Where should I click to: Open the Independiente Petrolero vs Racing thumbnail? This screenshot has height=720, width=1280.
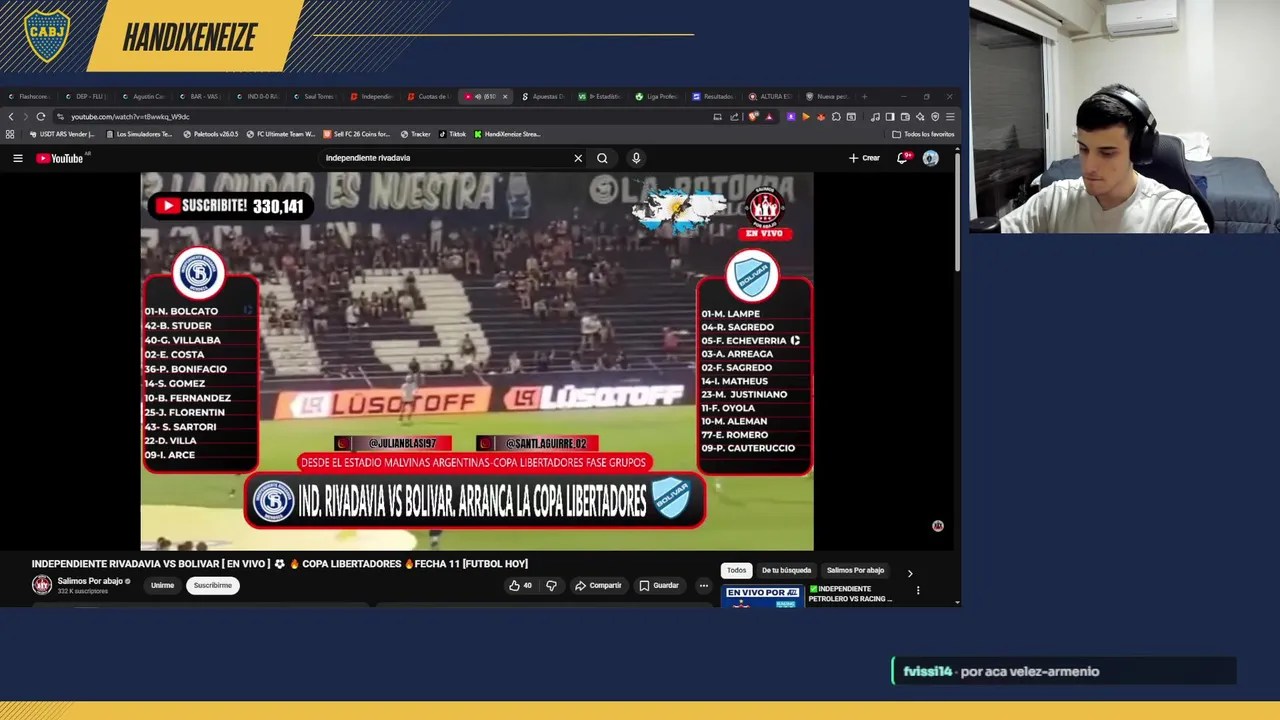[x=763, y=596]
